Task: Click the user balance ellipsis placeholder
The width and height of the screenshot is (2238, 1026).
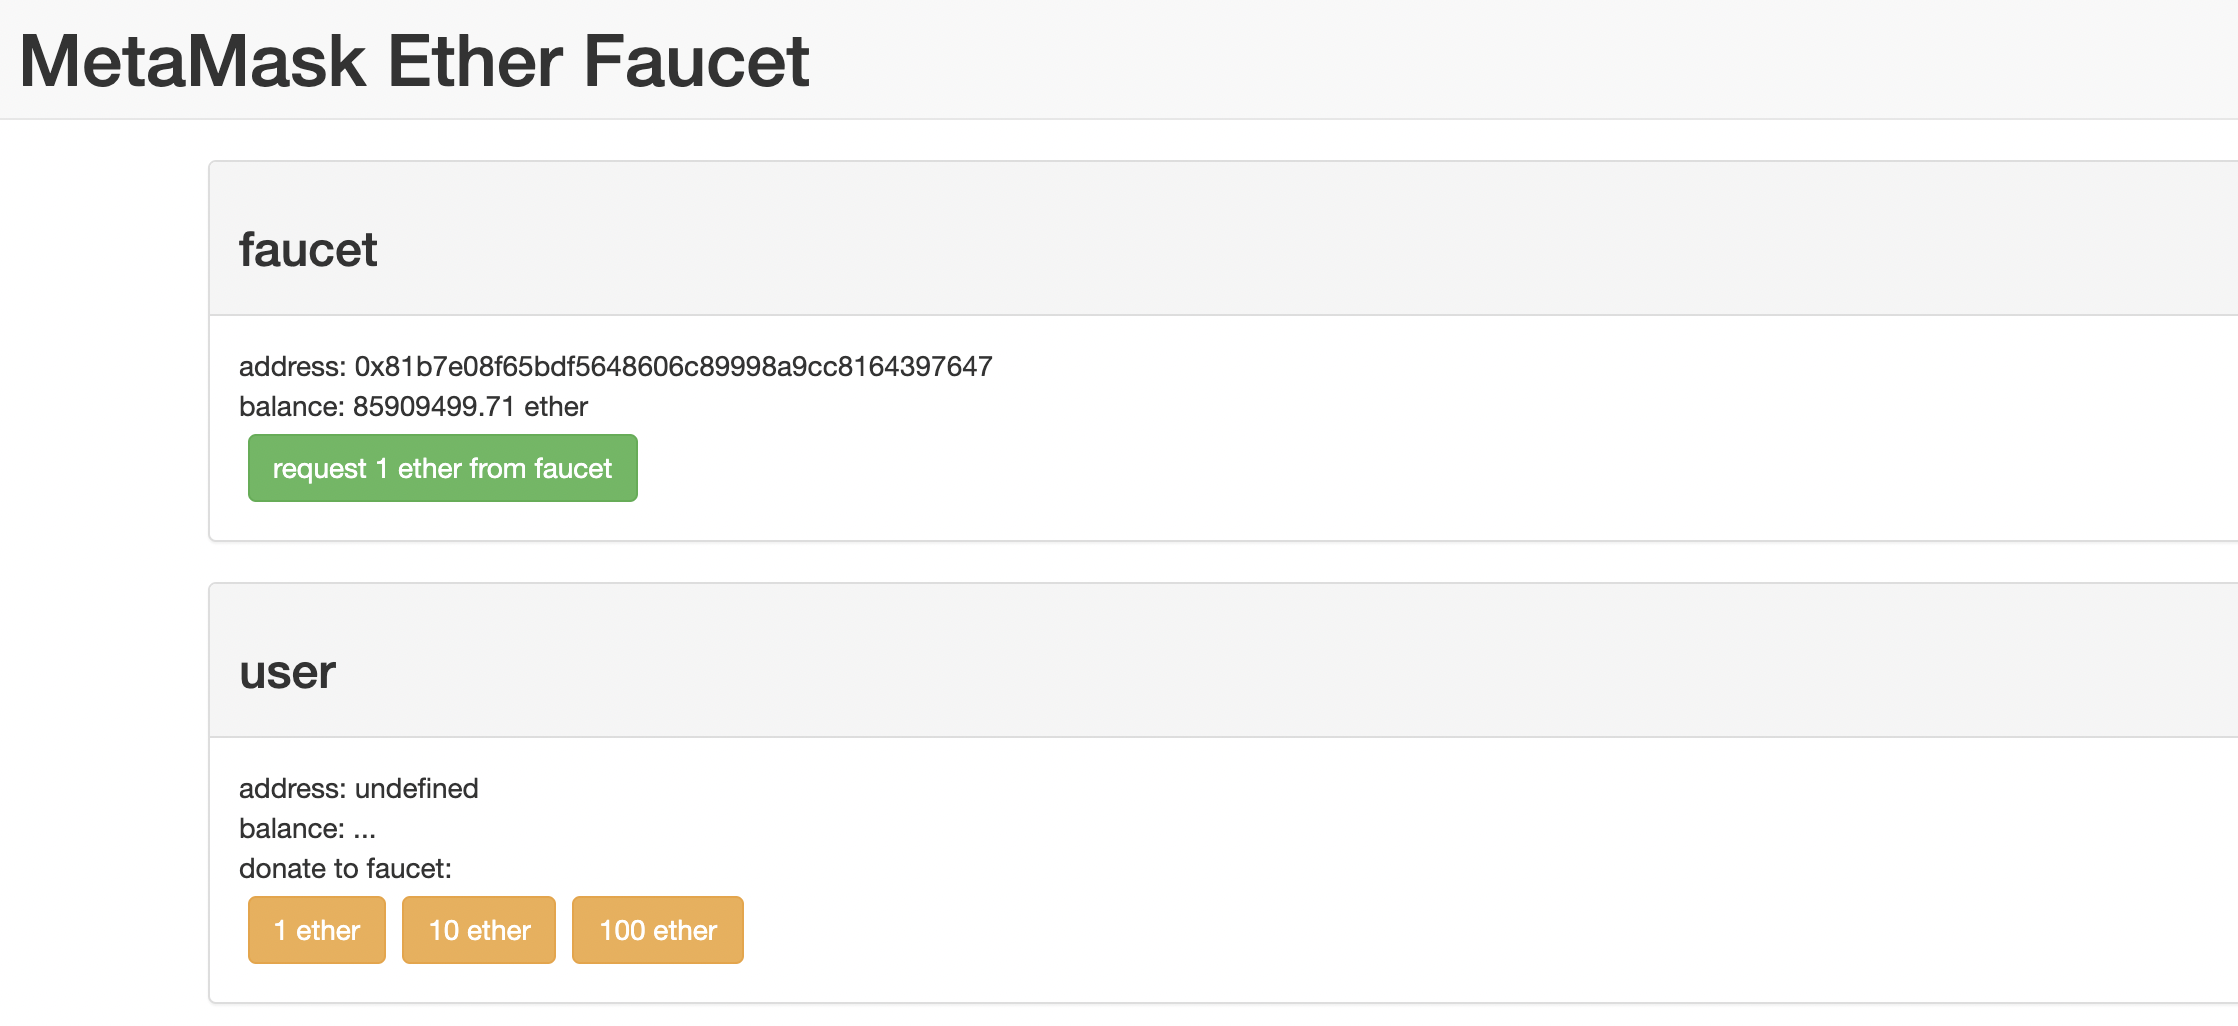Action: tap(364, 829)
